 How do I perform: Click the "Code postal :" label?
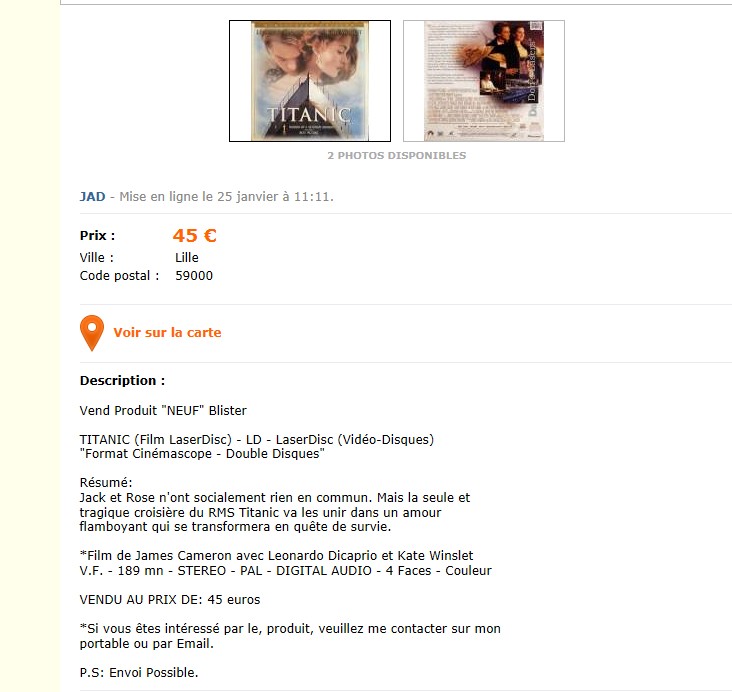click(x=120, y=276)
